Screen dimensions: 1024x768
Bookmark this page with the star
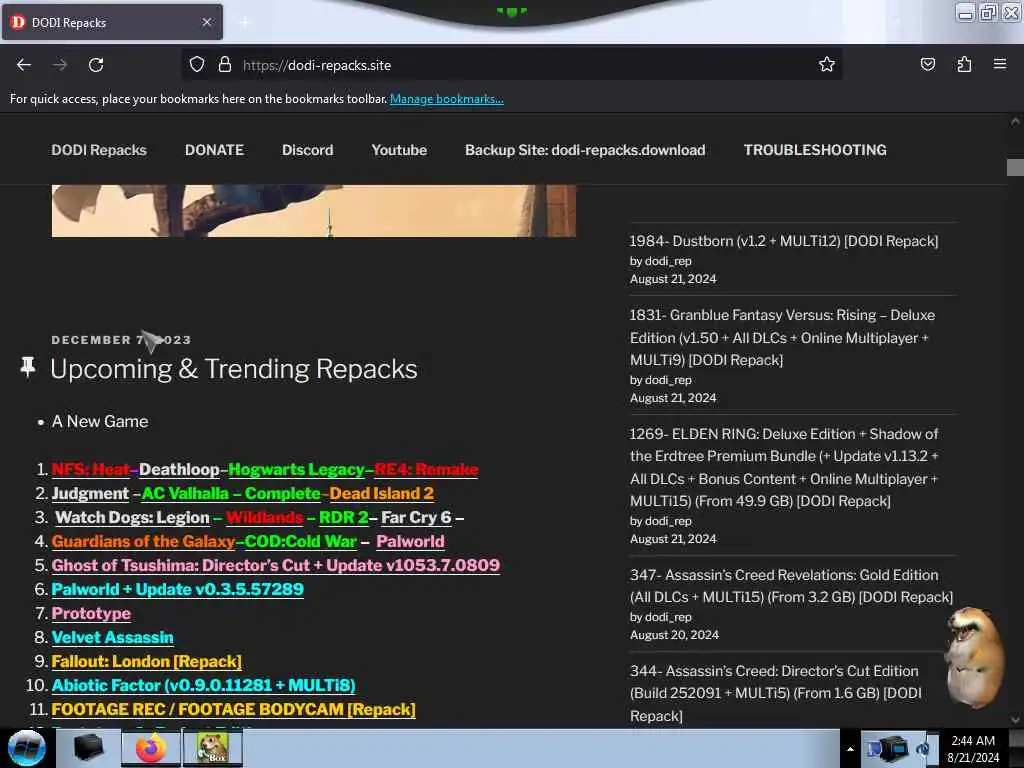[x=827, y=64]
